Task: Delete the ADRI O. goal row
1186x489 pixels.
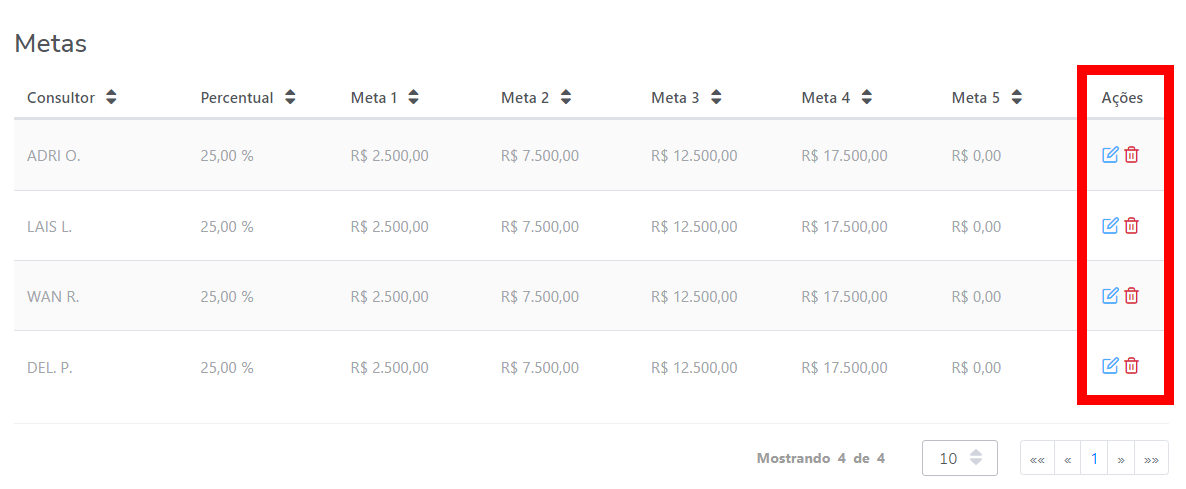Action: [1131, 155]
